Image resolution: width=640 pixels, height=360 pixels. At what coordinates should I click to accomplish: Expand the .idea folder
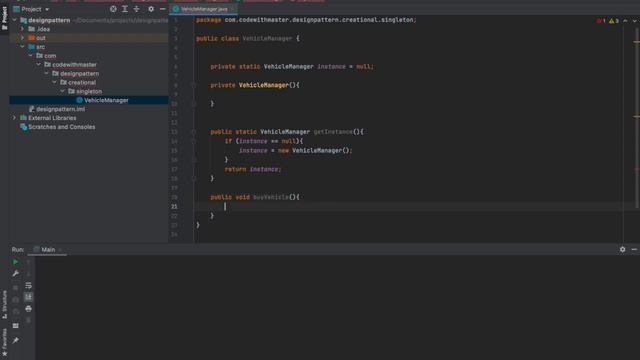[x=22, y=29]
